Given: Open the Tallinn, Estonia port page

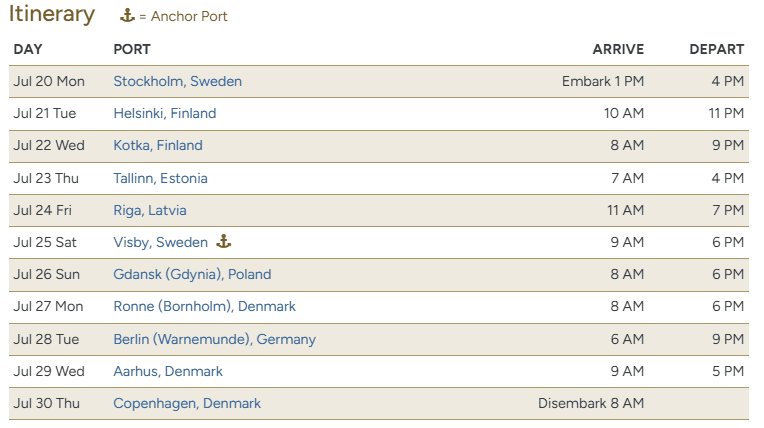Looking at the screenshot, I should tap(160, 178).
